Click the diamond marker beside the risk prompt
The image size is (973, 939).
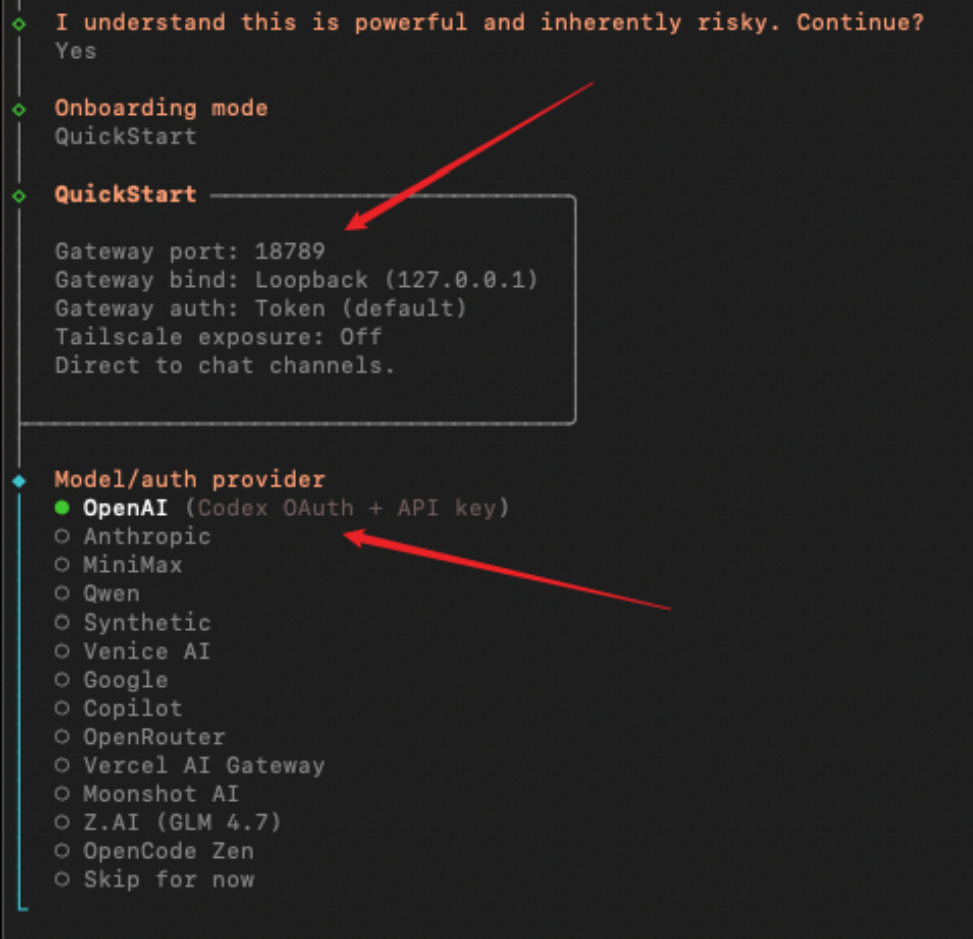[19, 22]
